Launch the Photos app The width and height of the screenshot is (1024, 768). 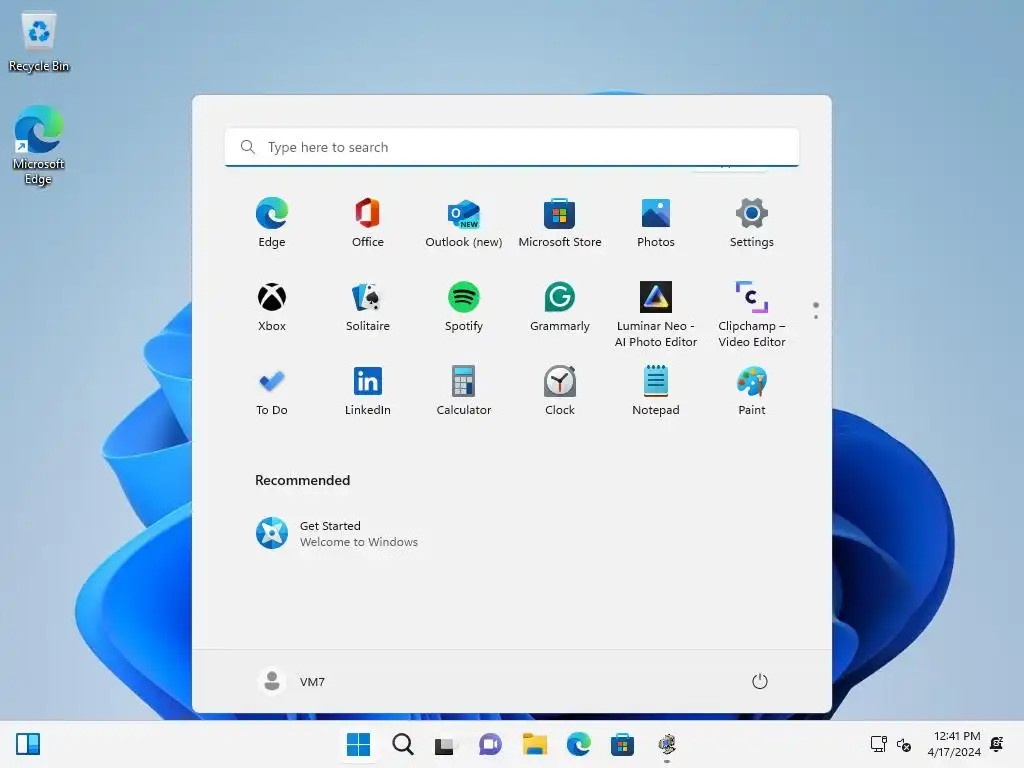pyautogui.click(x=656, y=222)
